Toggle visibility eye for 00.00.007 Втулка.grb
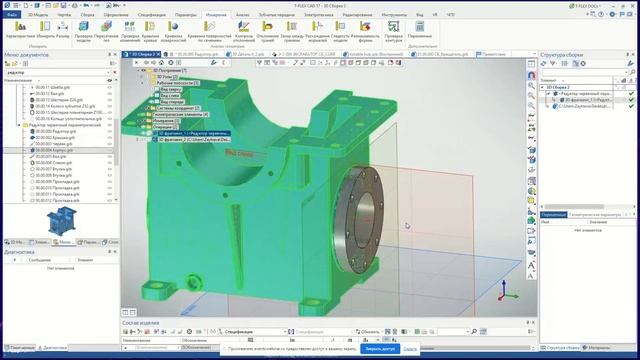Viewport: 640px width, 360px height. pyautogui.click(x=109, y=169)
